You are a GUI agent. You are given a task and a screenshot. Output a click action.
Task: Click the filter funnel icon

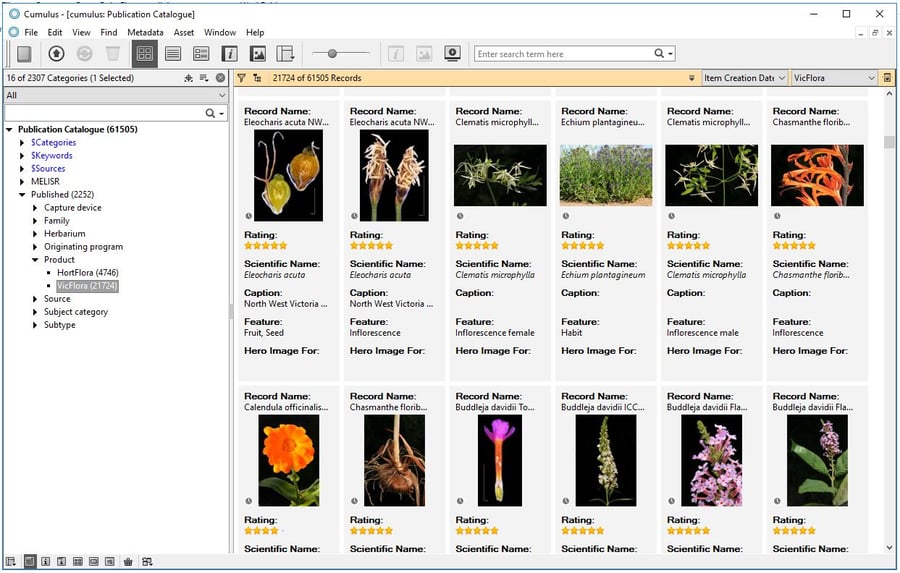point(241,78)
